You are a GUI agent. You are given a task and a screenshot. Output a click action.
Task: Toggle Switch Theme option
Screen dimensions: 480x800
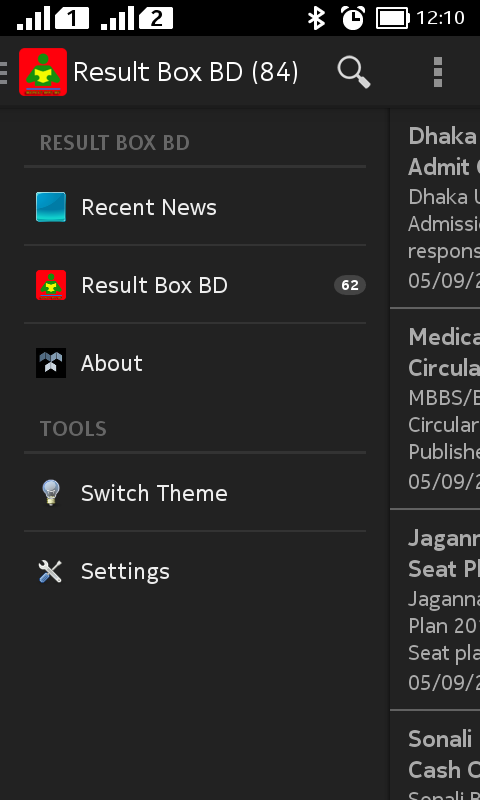(x=195, y=492)
